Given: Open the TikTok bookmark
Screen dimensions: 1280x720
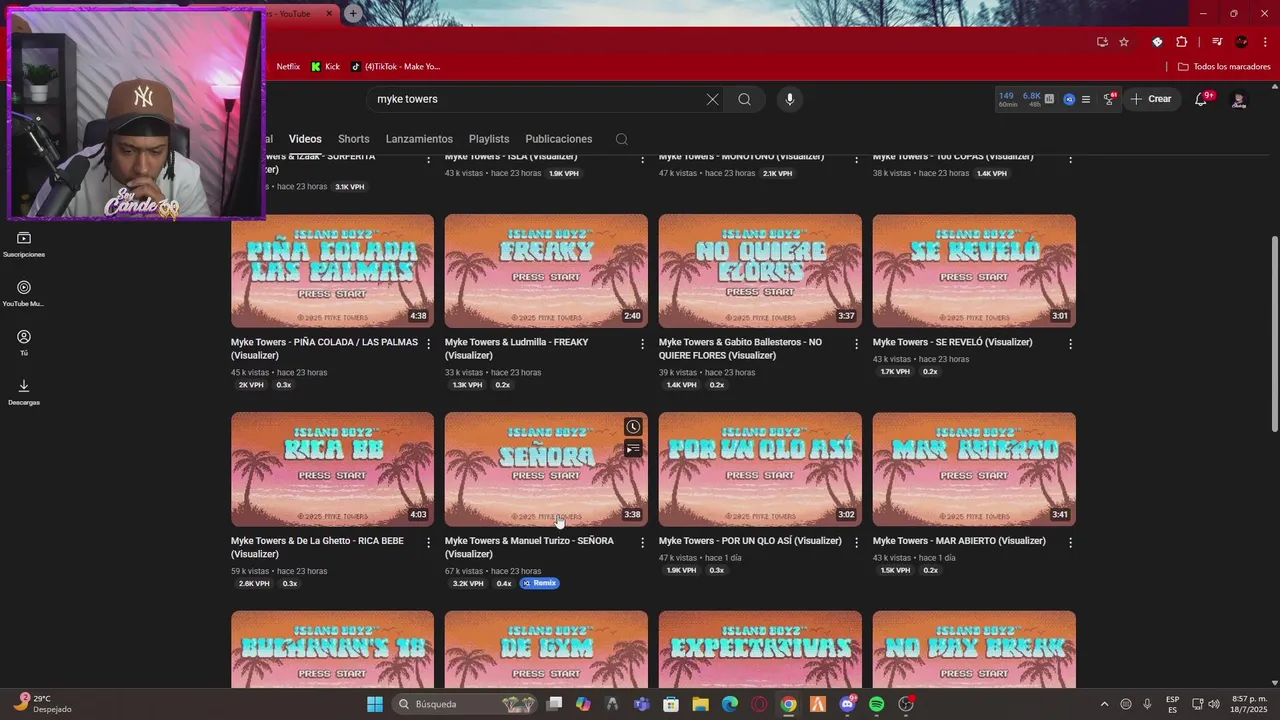Looking at the screenshot, I should pos(395,67).
